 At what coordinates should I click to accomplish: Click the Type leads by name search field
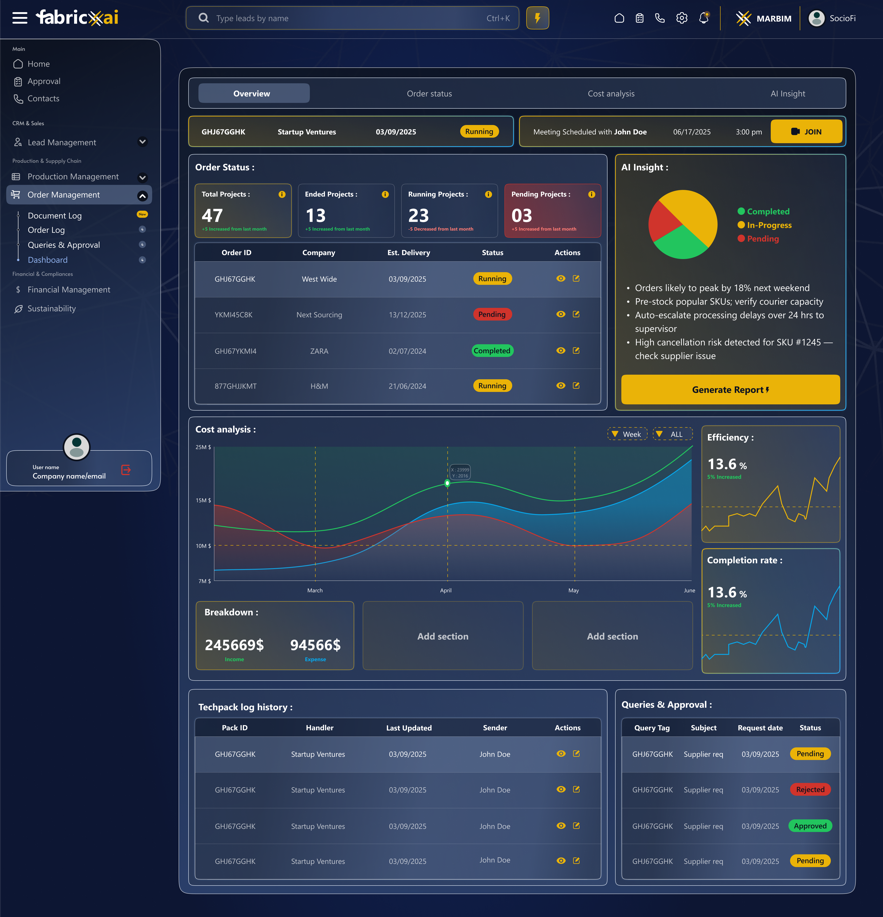350,18
